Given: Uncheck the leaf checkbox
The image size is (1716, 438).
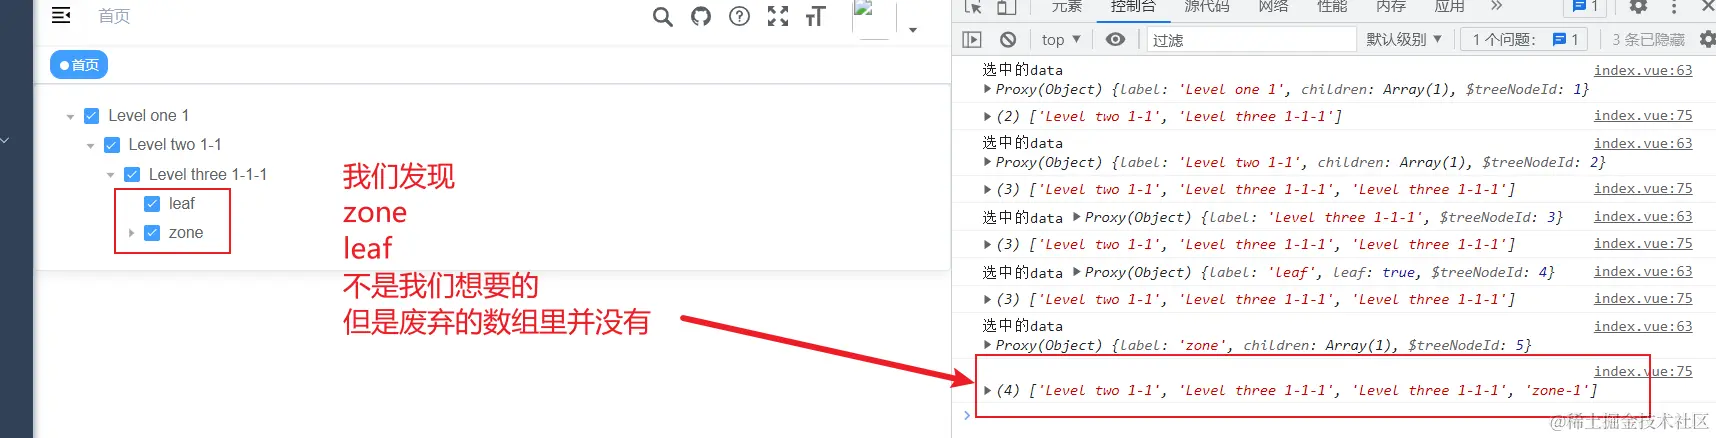Looking at the screenshot, I should [x=152, y=203].
